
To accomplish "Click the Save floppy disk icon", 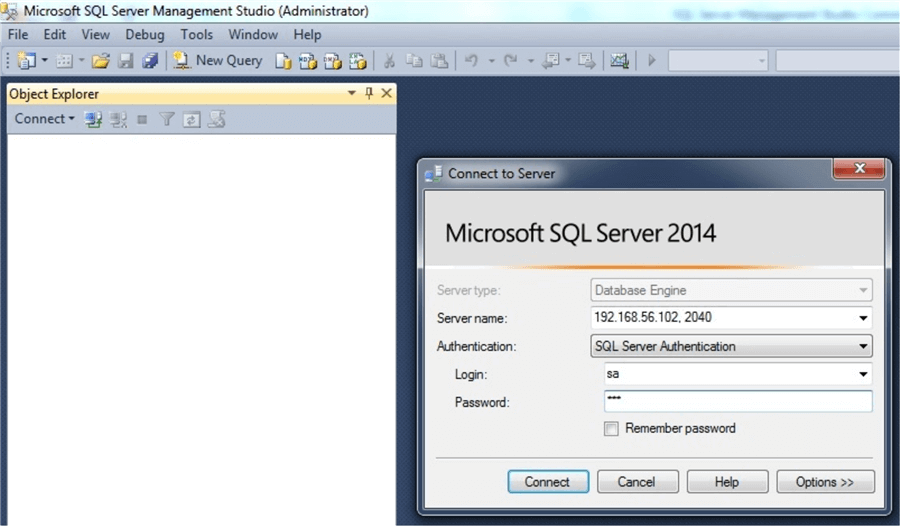I will (x=126, y=60).
